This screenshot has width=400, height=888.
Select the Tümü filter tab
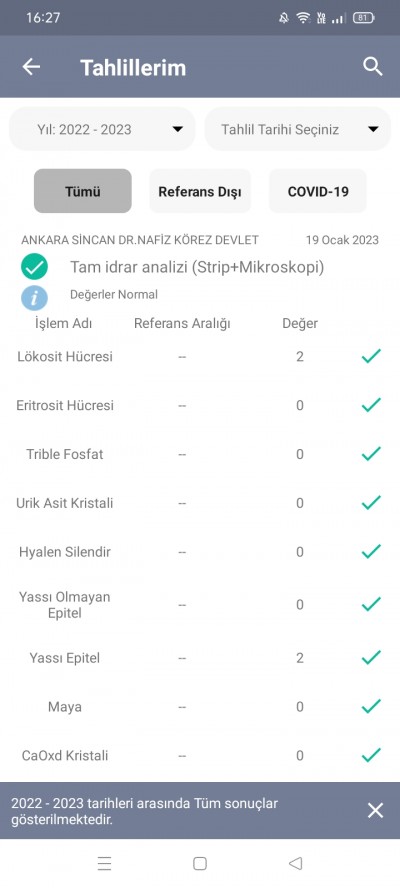[x=83, y=191]
